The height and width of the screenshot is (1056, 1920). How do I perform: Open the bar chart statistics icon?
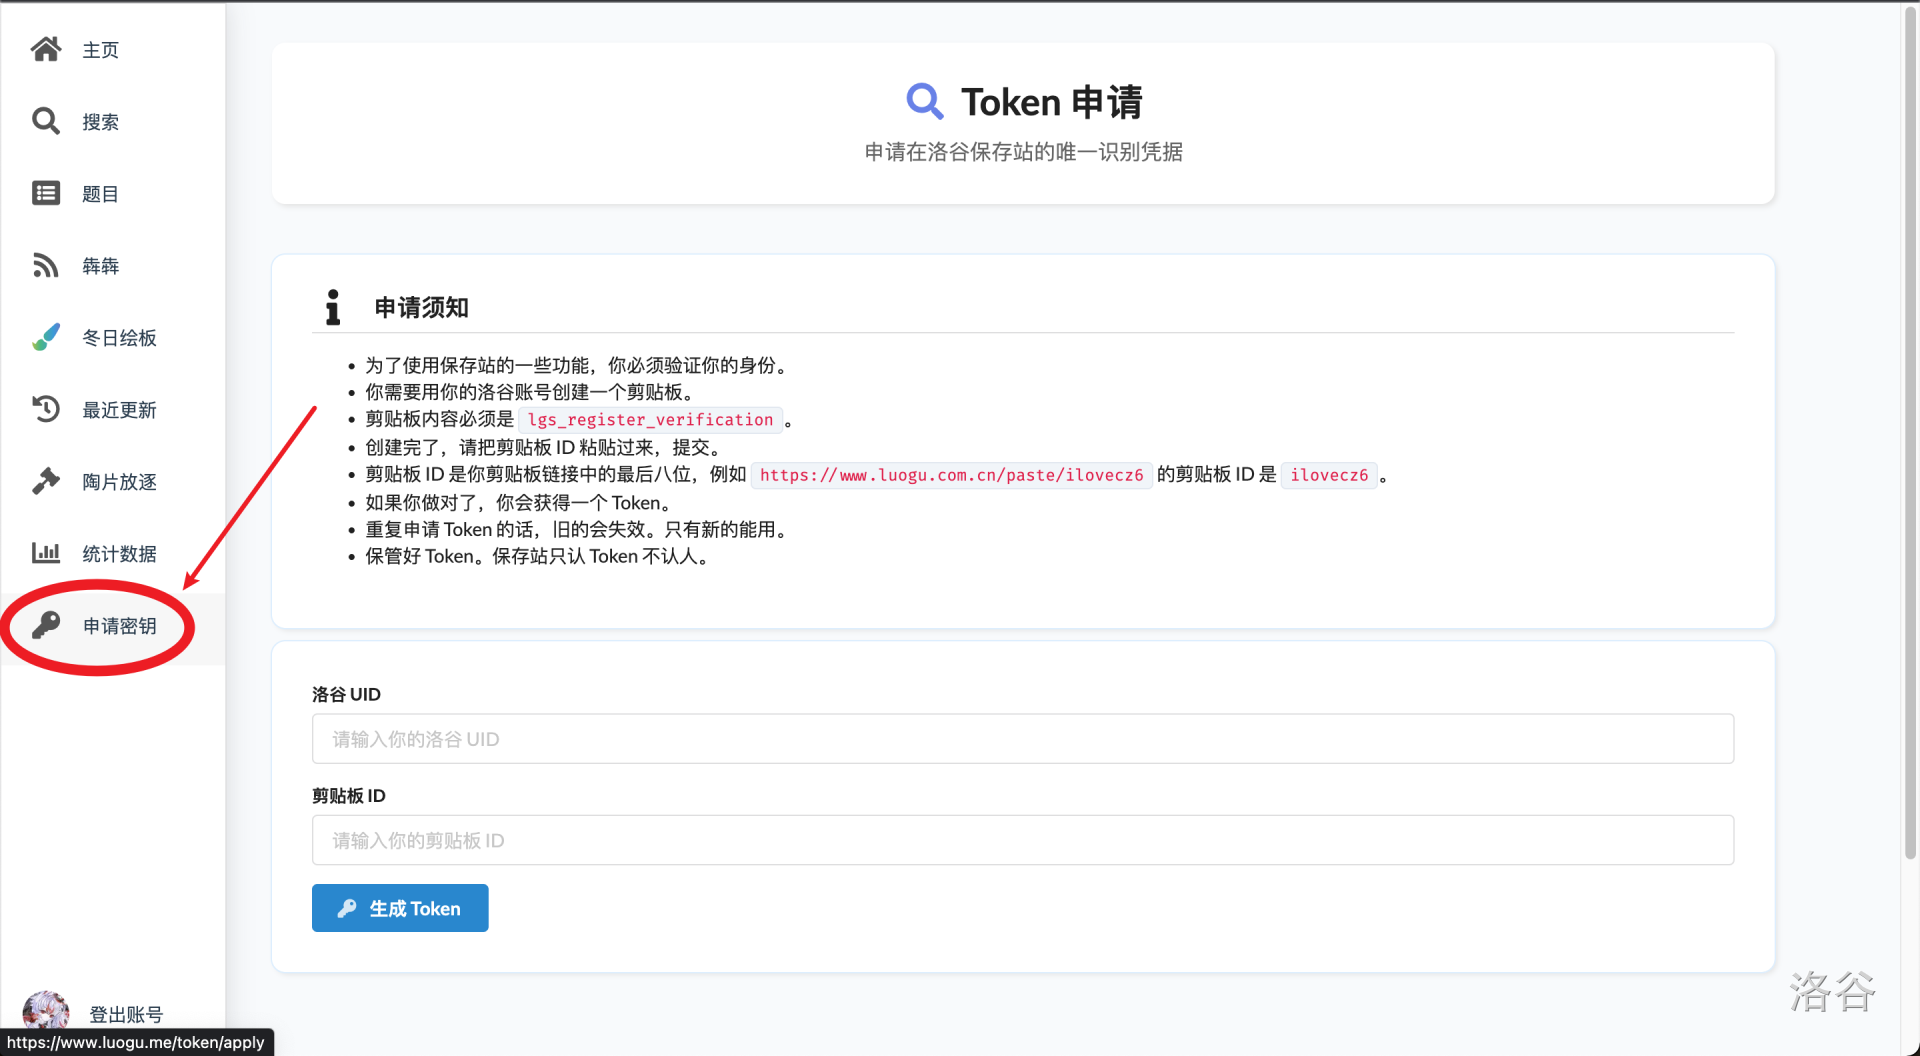(46, 553)
